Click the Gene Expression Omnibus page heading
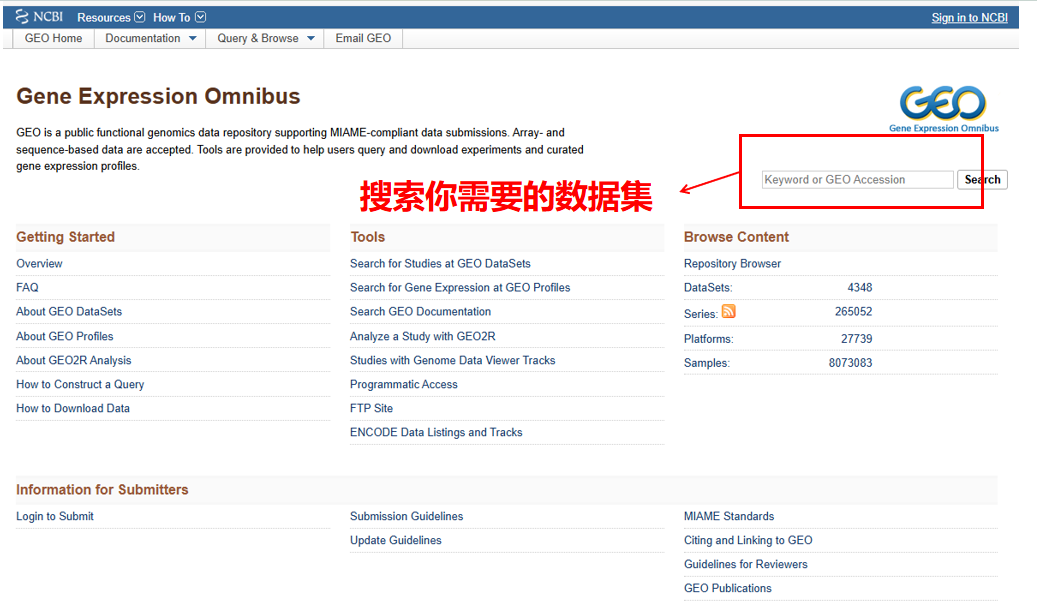 [x=158, y=96]
